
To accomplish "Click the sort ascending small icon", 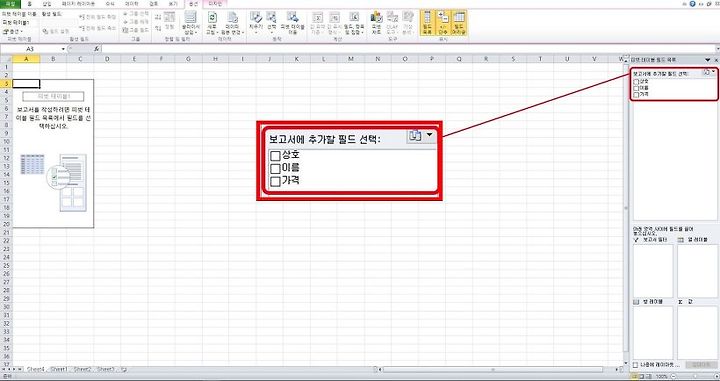I will [158, 17].
